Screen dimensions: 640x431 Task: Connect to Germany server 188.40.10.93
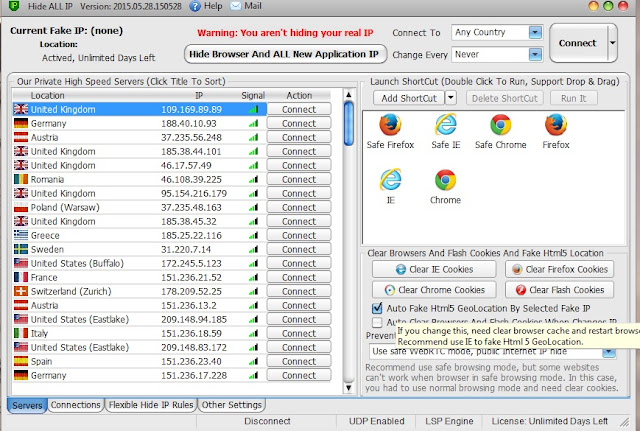(x=299, y=123)
